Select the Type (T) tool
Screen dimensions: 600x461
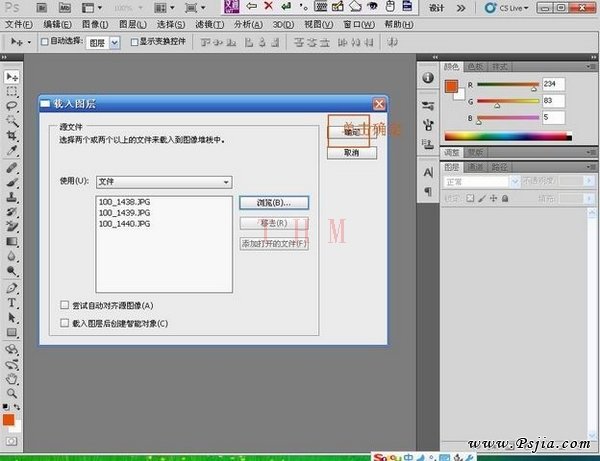12,302
